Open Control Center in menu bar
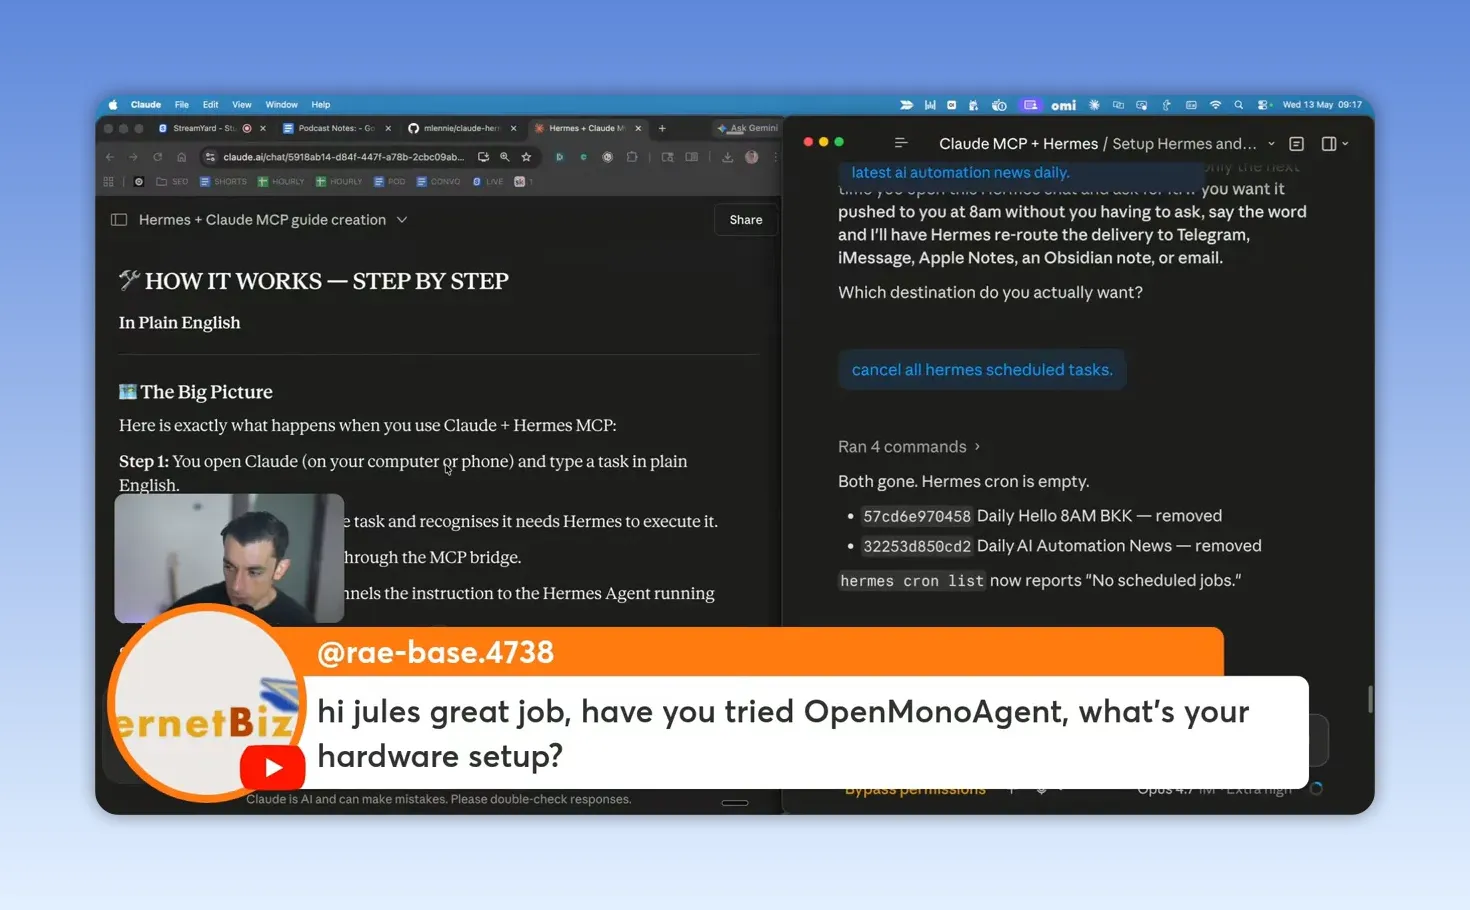This screenshot has height=910, width=1470. point(1263,105)
